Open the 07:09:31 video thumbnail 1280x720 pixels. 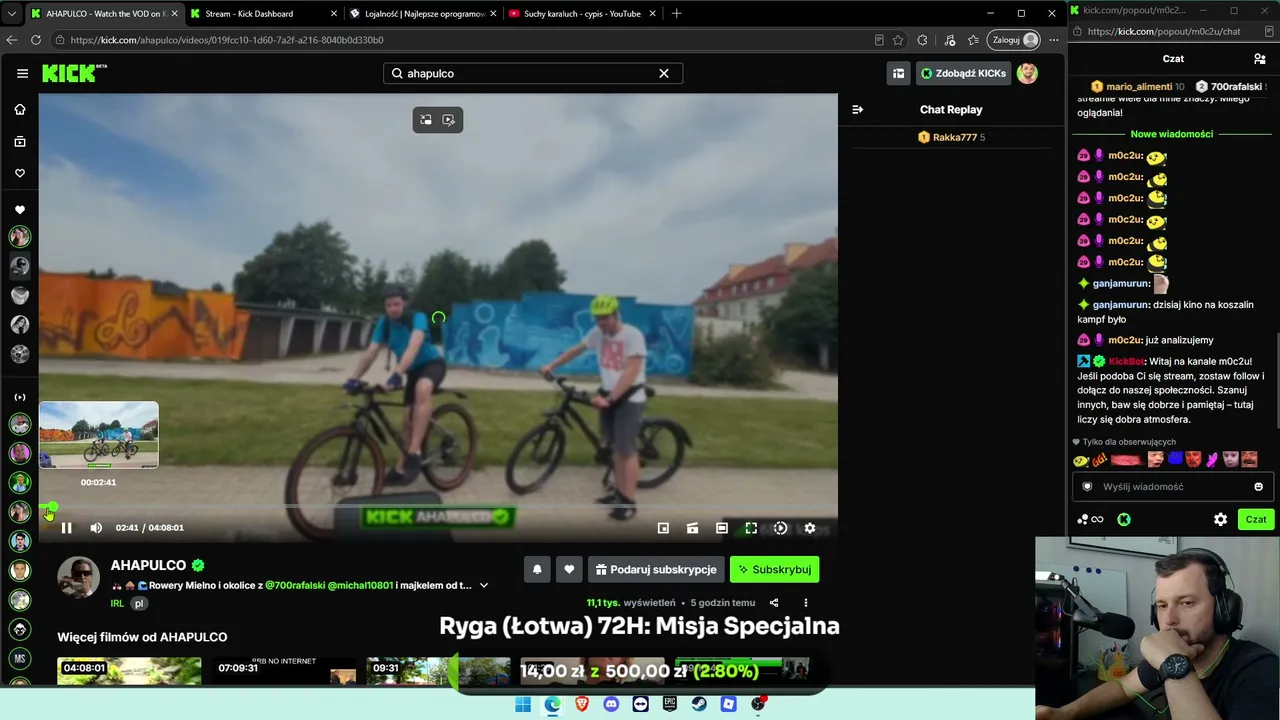point(284,671)
